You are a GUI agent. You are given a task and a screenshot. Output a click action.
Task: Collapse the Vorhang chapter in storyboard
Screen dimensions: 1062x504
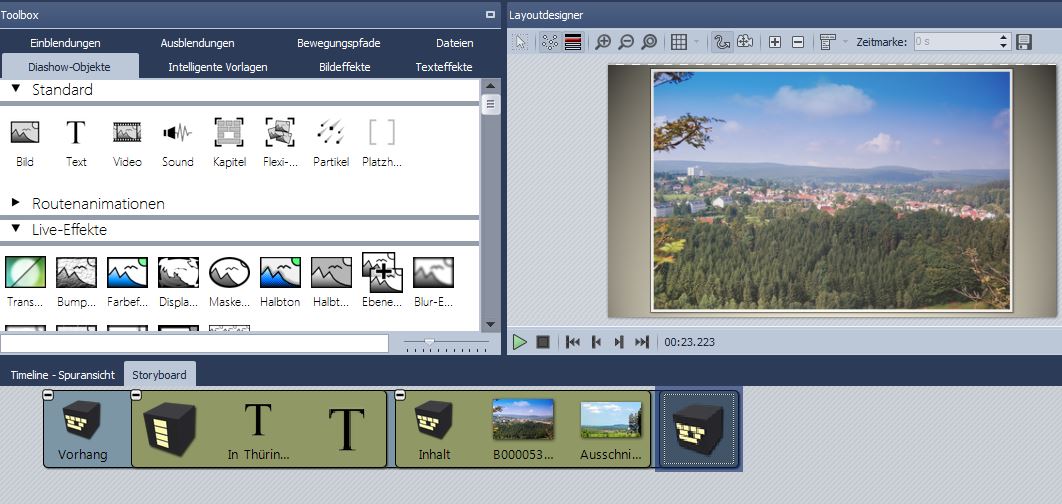pyautogui.click(x=49, y=396)
